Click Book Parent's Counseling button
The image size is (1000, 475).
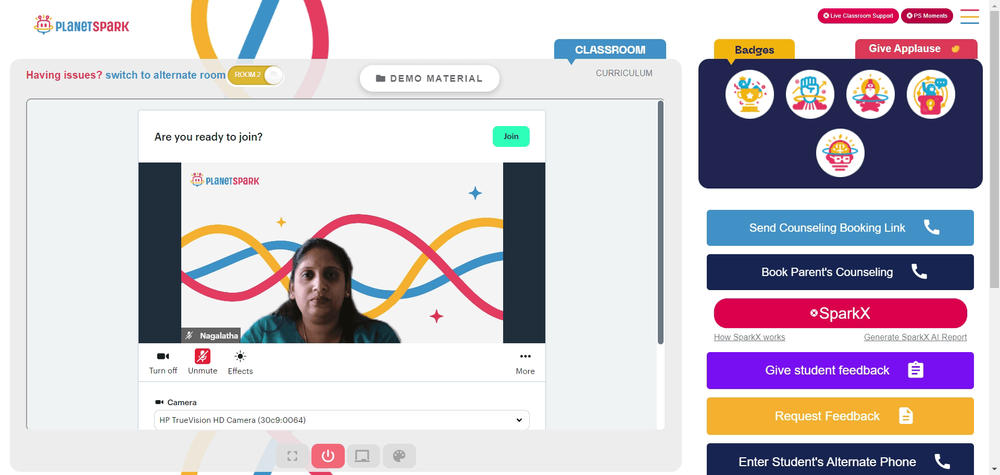pyautogui.click(x=840, y=272)
